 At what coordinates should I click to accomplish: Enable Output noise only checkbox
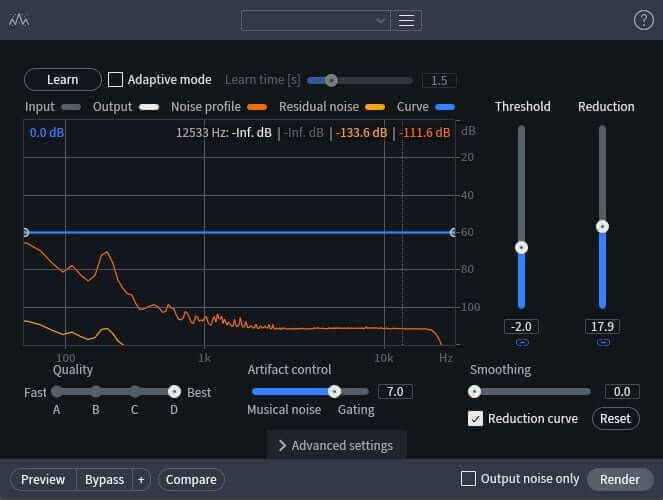tap(468, 479)
